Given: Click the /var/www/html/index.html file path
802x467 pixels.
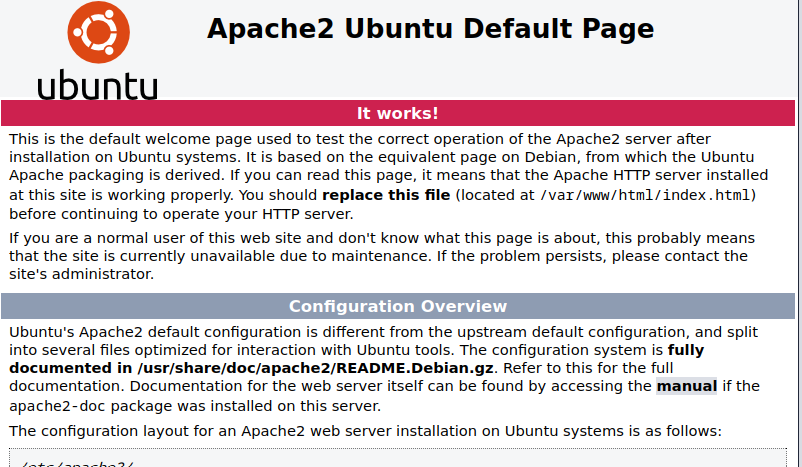Looking at the screenshot, I should pos(647,194).
